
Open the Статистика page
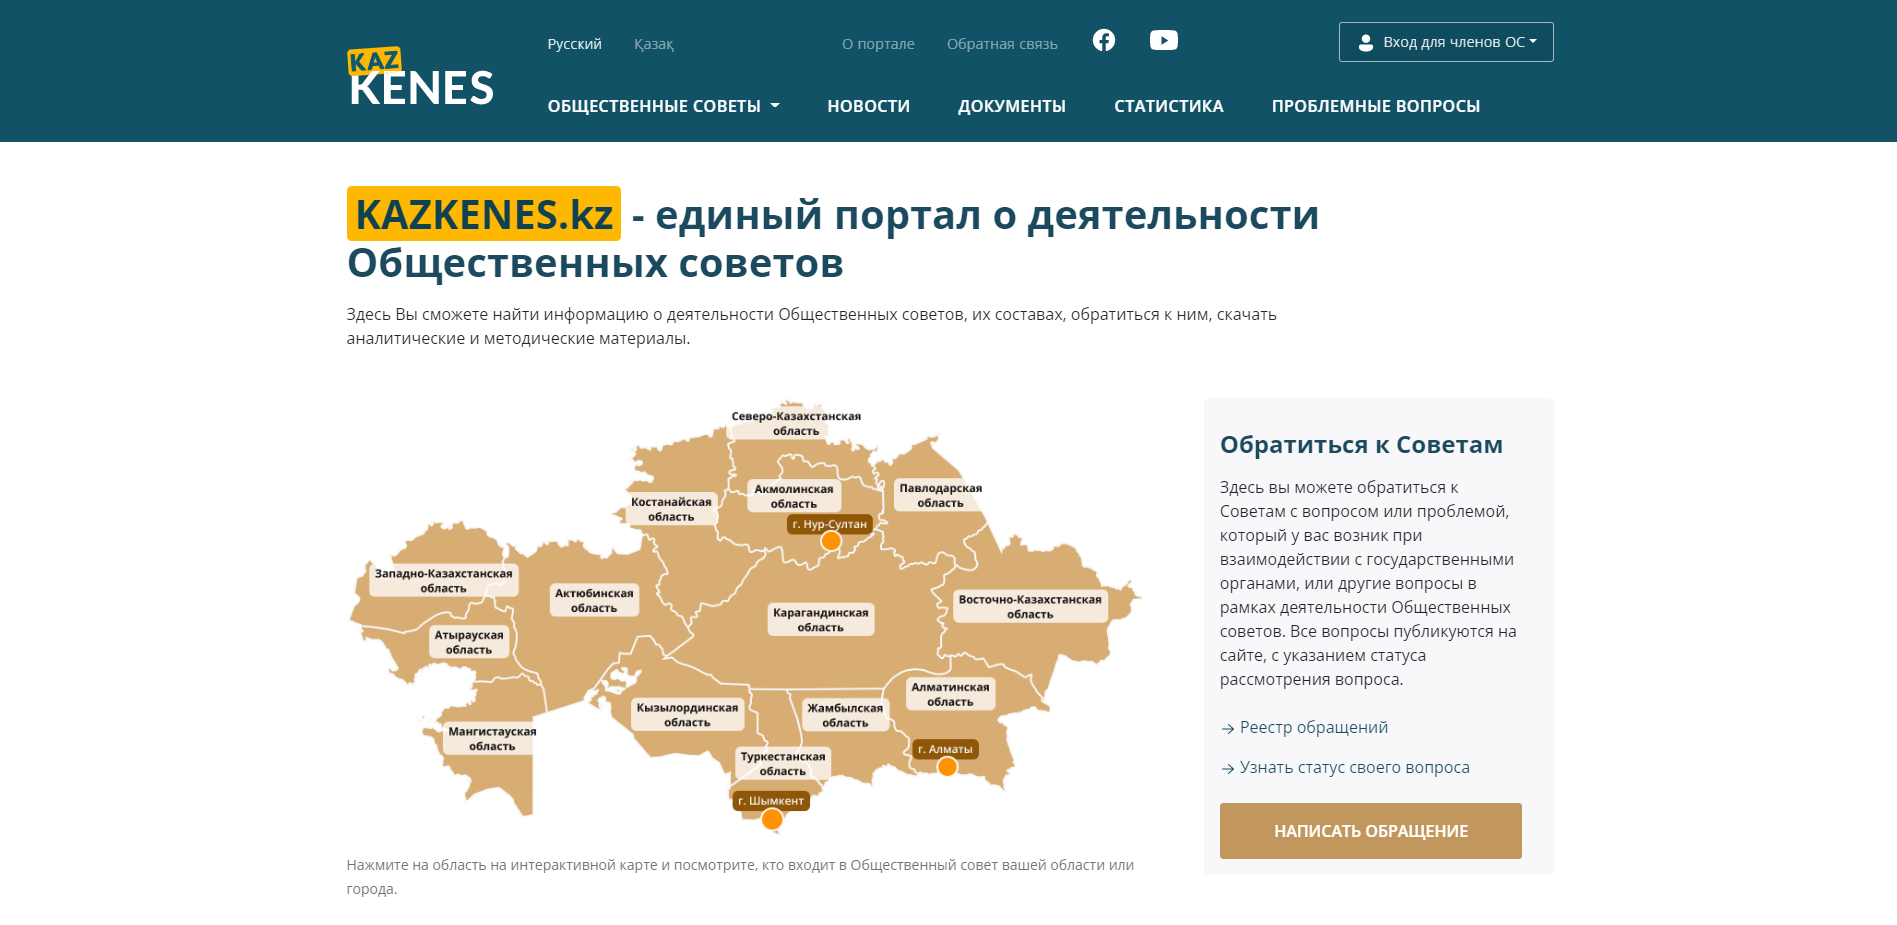pos(1168,106)
